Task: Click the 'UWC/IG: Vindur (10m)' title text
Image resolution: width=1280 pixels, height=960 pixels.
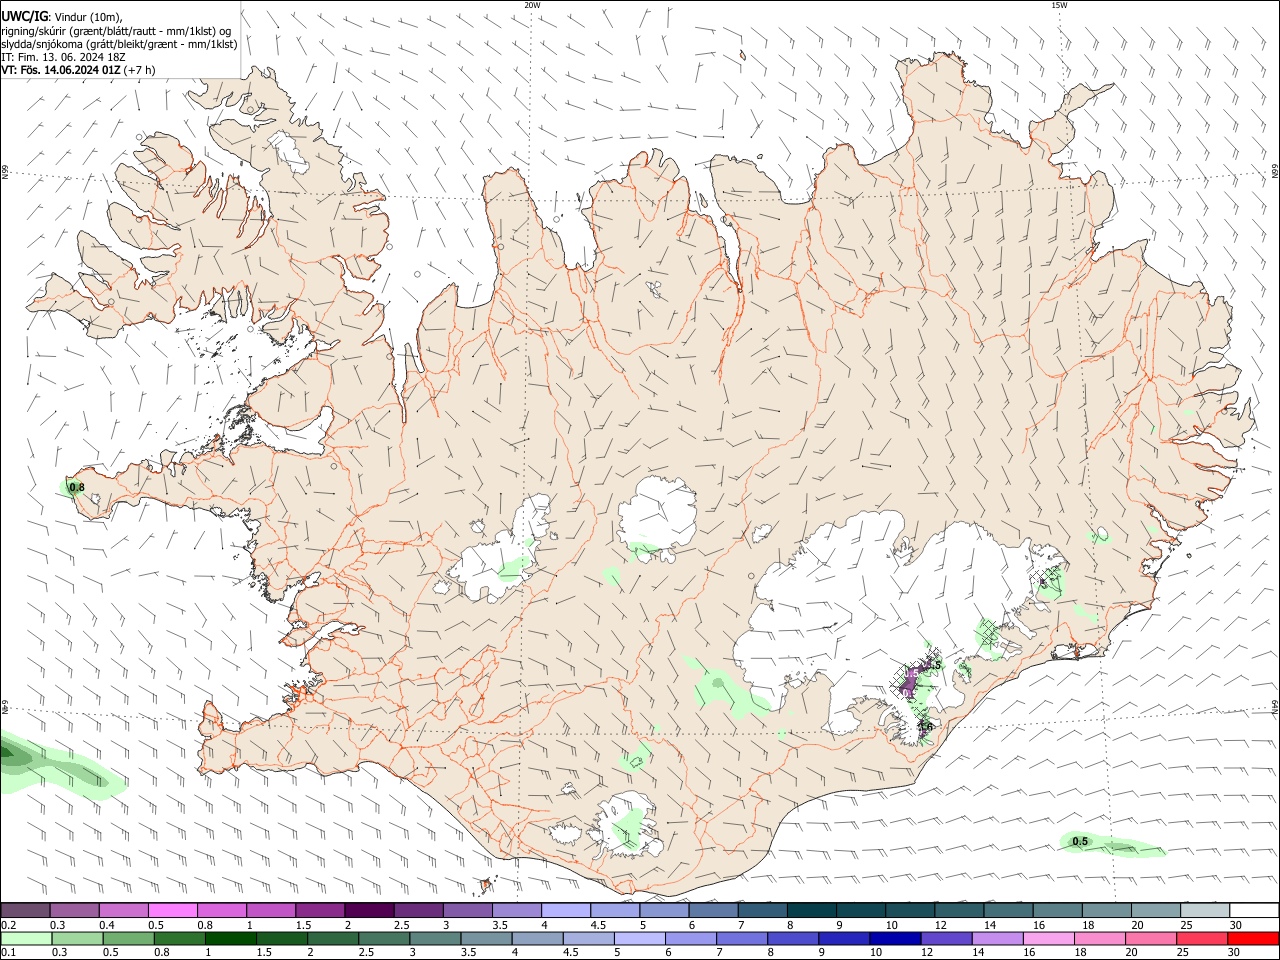Action: click(x=62, y=16)
